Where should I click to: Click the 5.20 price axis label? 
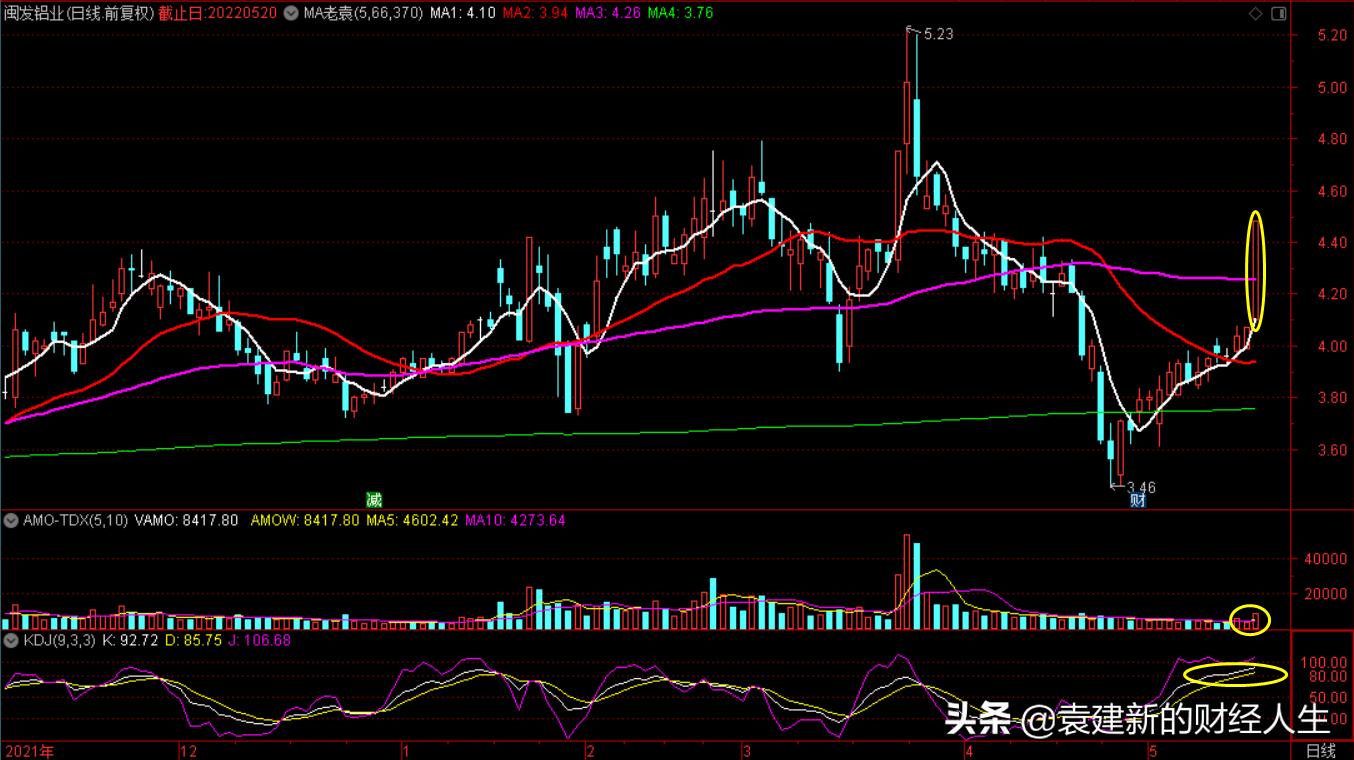[x=1331, y=36]
